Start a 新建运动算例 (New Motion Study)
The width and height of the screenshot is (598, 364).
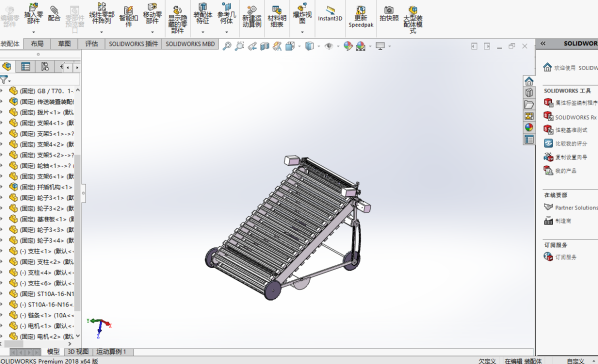(251, 16)
